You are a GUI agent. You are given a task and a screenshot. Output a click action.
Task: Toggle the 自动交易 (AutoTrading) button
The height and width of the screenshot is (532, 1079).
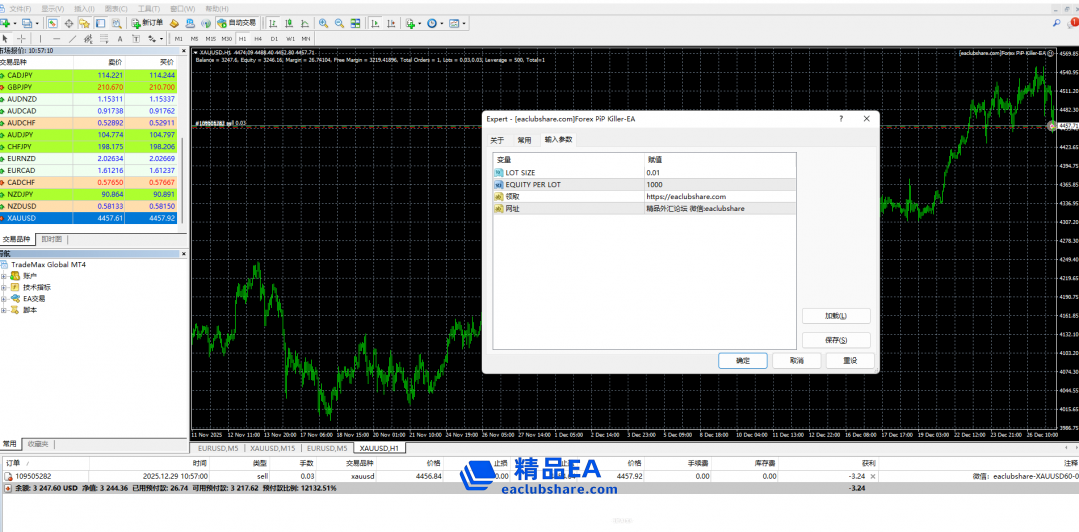coord(236,22)
